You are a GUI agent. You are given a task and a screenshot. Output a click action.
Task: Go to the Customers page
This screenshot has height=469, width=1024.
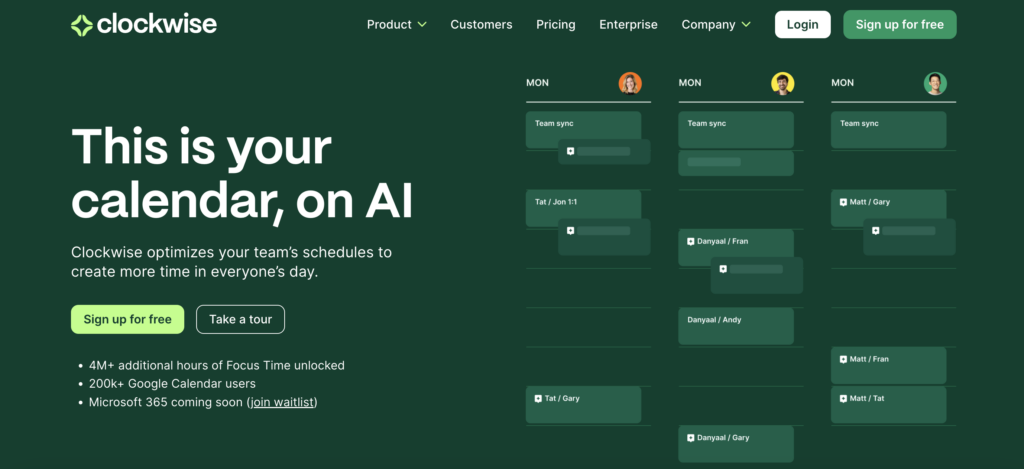pos(481,25)
